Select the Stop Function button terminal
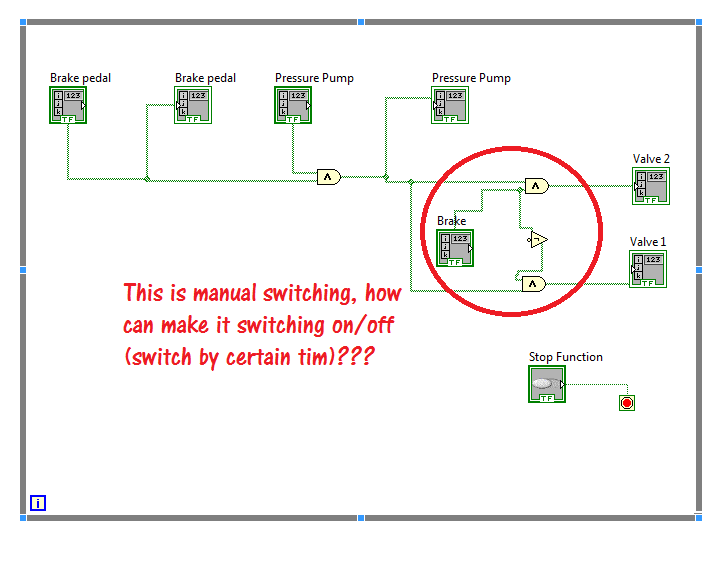Screen dimensions: 727x563 547,384
